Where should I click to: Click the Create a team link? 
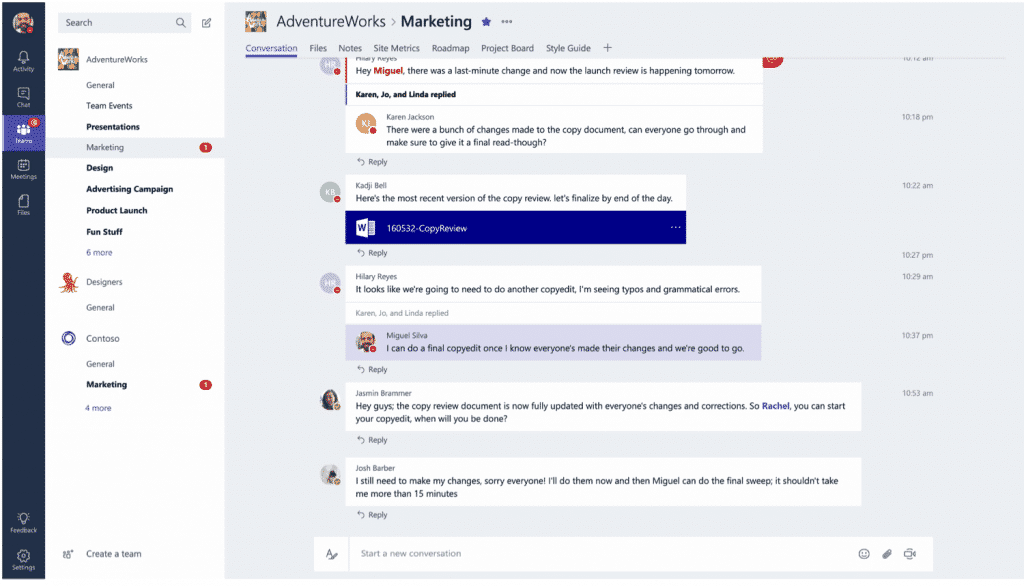(114, 554)
